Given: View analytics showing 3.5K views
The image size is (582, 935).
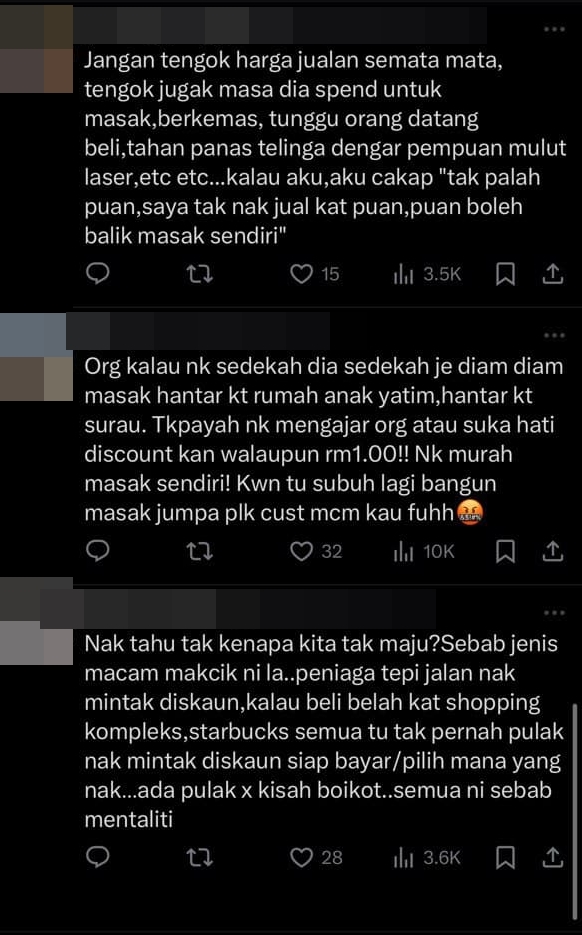Looking at the screenshot, I should click(x=427, y=274).
